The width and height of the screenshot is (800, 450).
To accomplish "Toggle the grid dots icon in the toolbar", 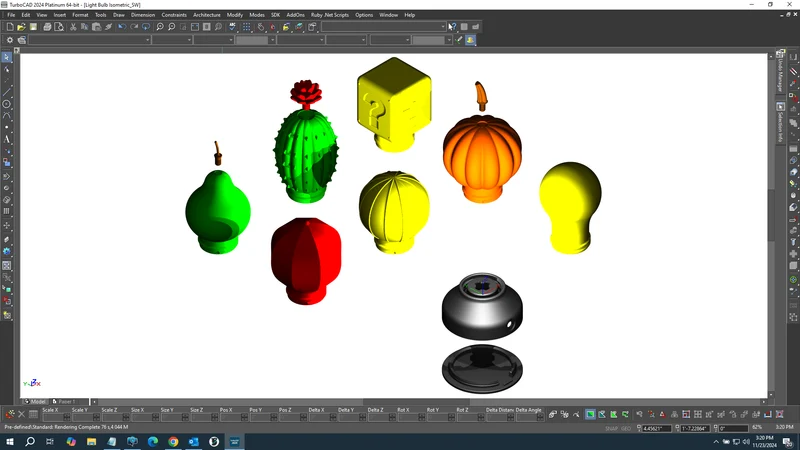I will point(247,27).
